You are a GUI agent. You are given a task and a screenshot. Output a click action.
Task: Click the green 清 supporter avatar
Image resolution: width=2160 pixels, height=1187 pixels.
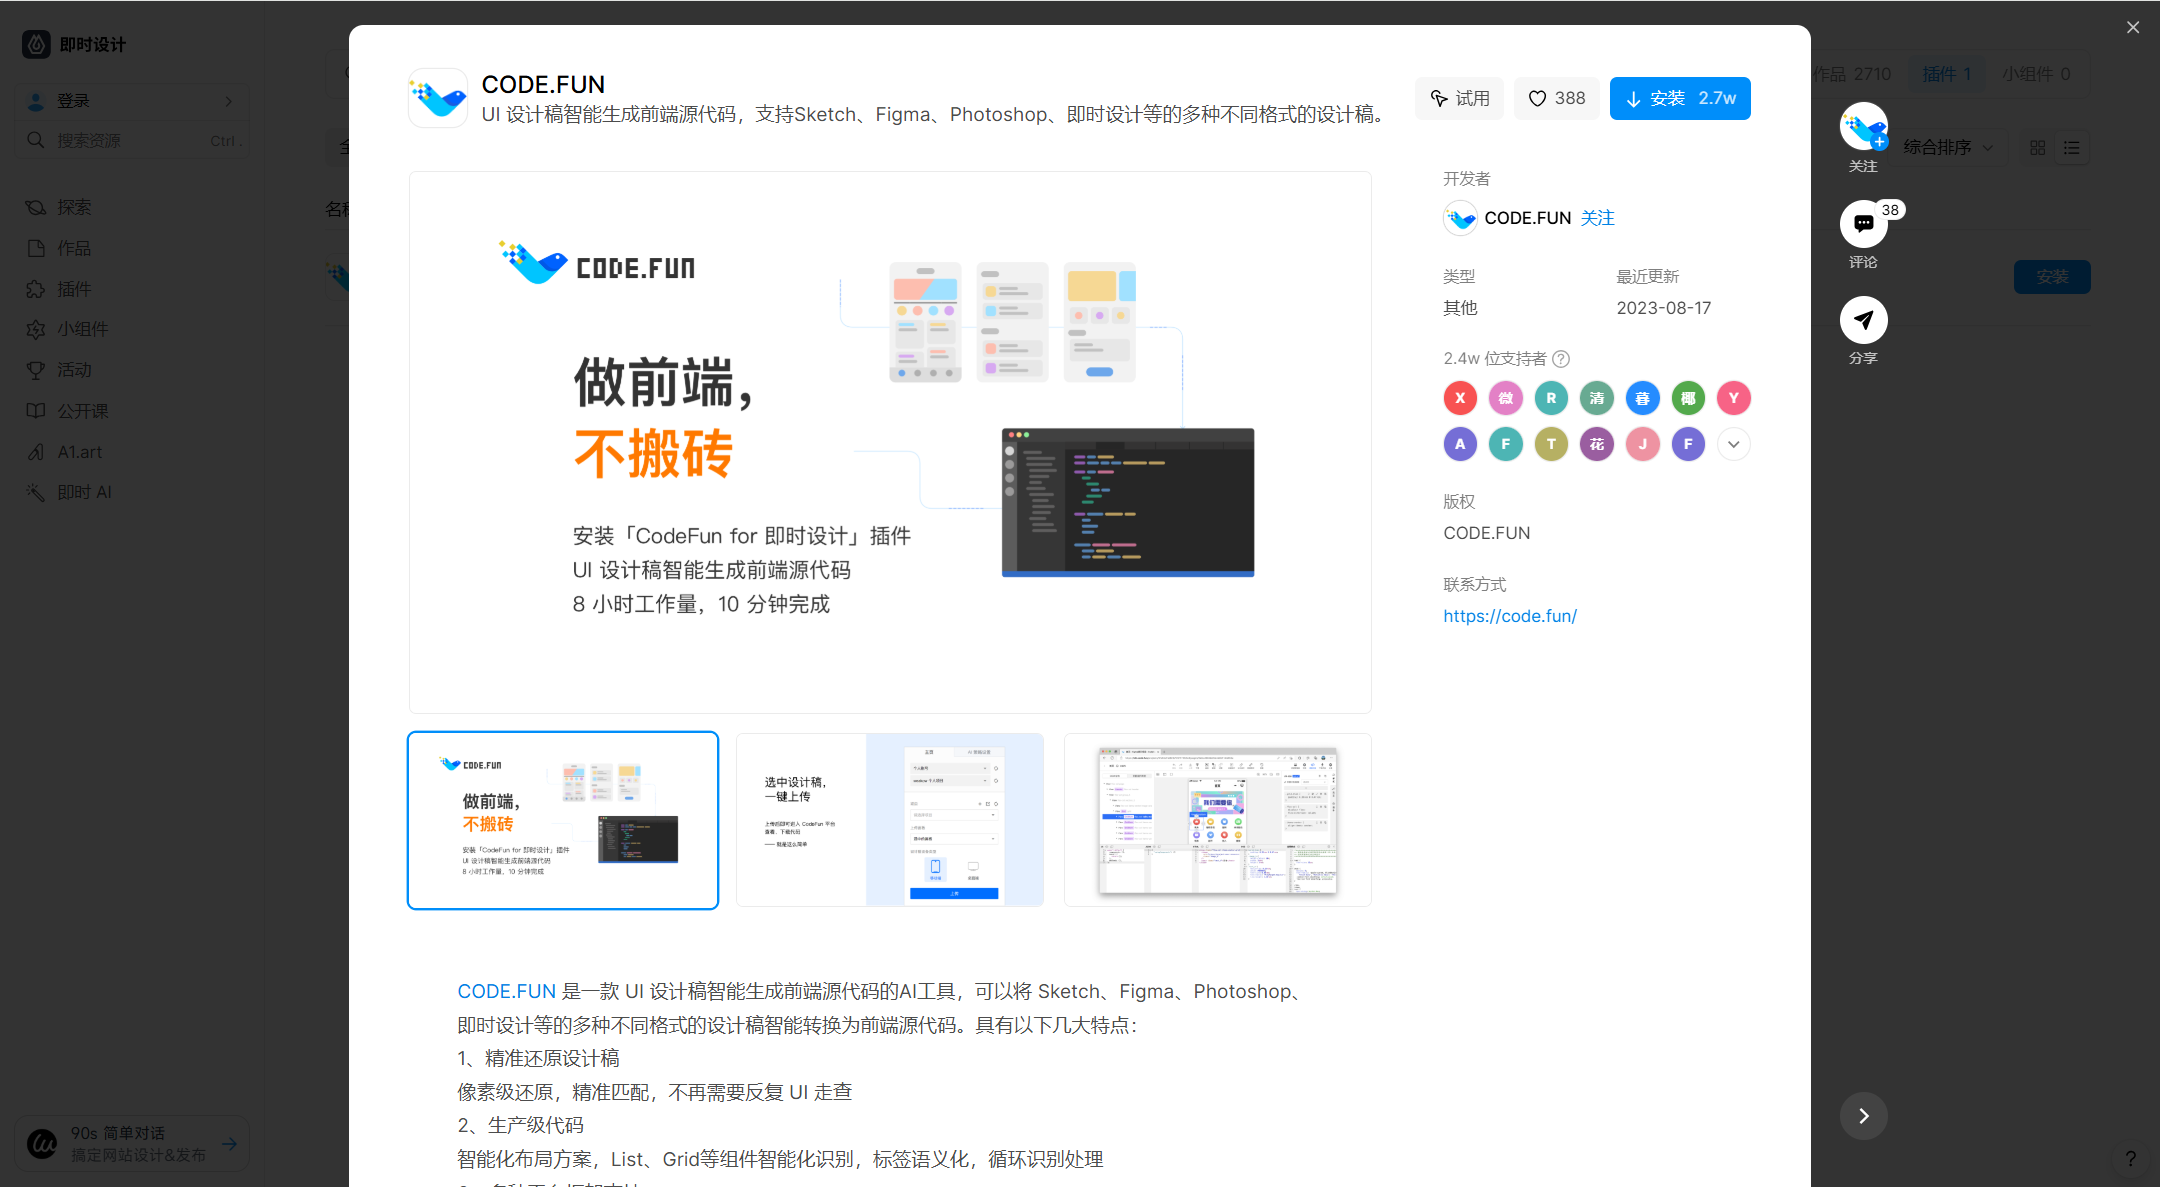tap(1597, 398)
